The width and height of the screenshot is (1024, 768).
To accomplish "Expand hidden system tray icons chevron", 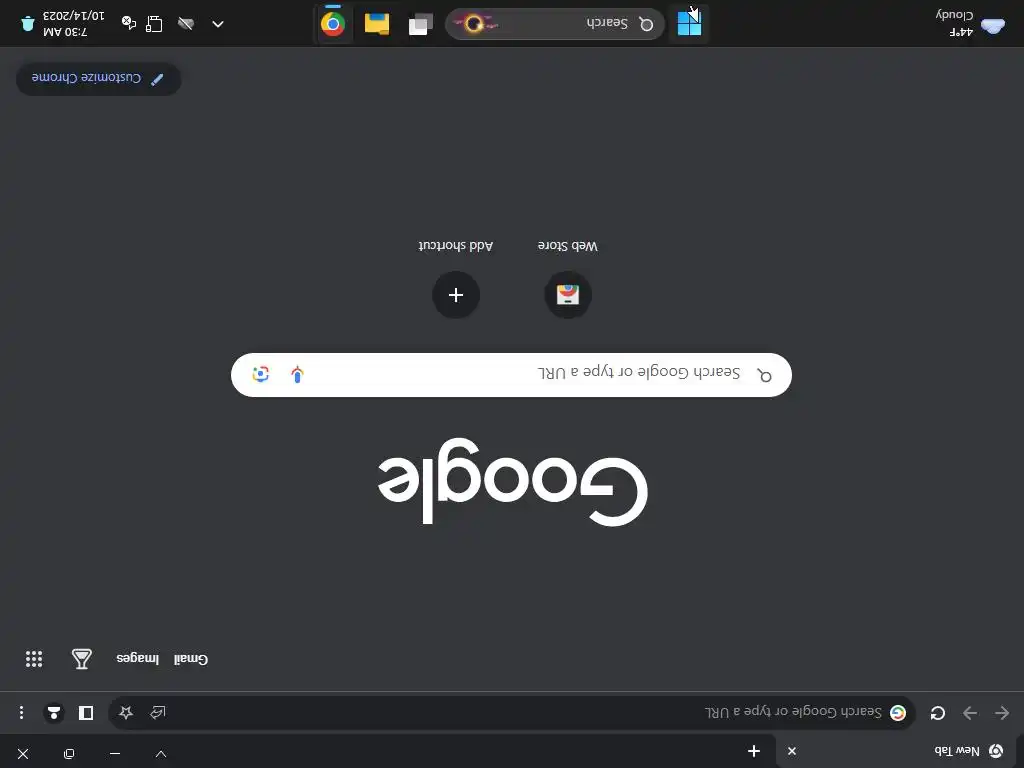I will pyautogui.click(x=218, y=24).
